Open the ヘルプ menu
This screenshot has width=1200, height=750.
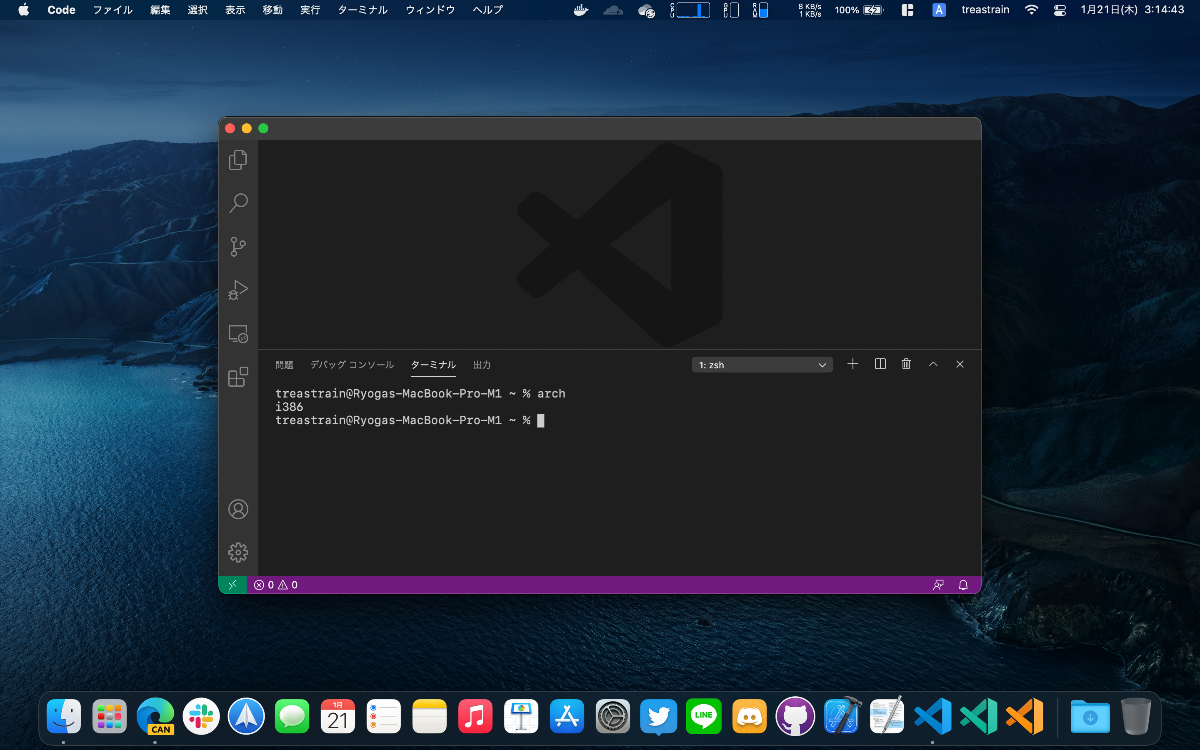tap(488, 10)
